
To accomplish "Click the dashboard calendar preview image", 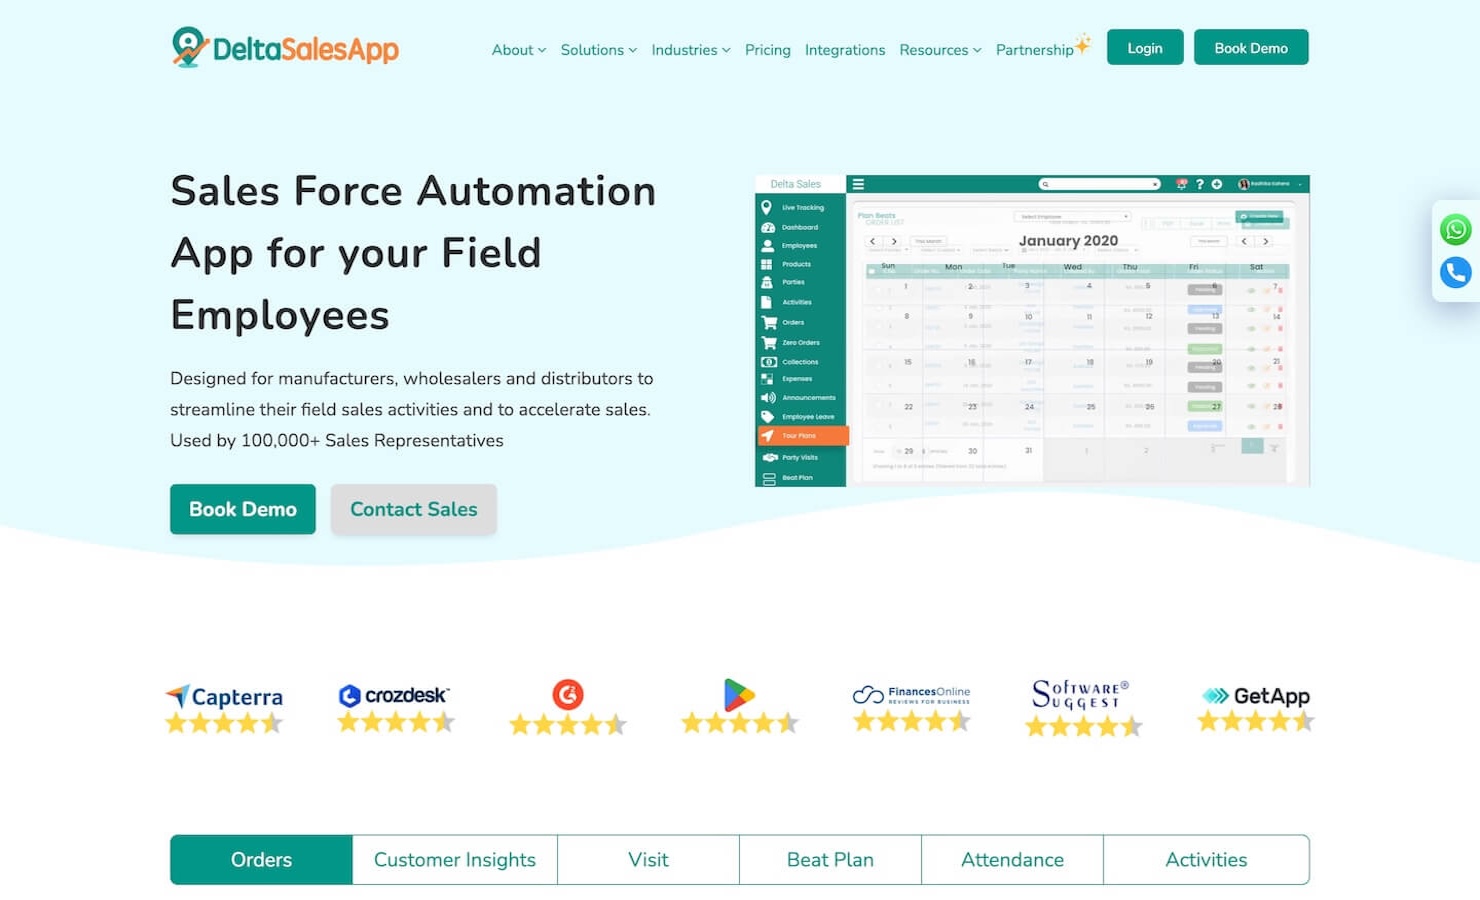I will 1031,331.
